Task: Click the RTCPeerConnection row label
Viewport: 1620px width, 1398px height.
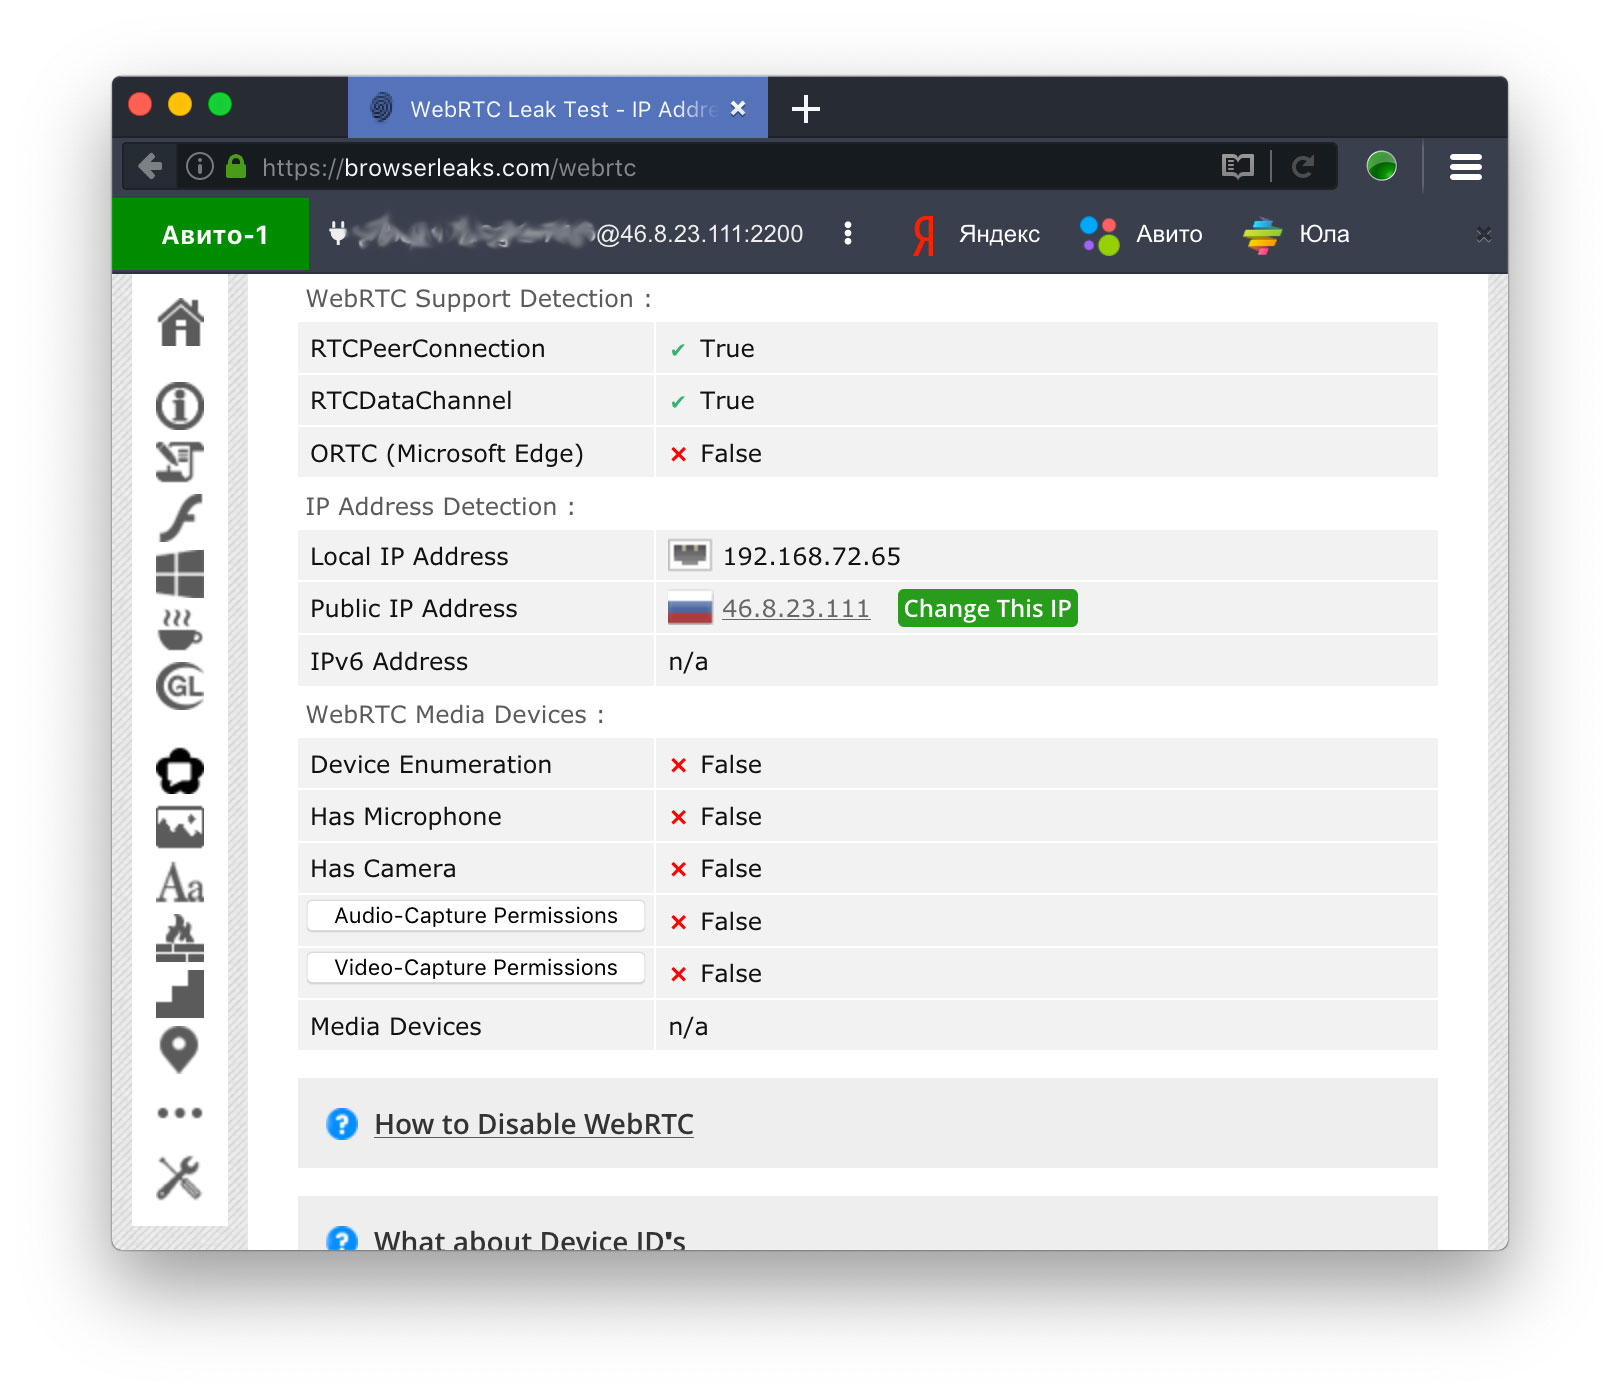Action: (428, 348)
